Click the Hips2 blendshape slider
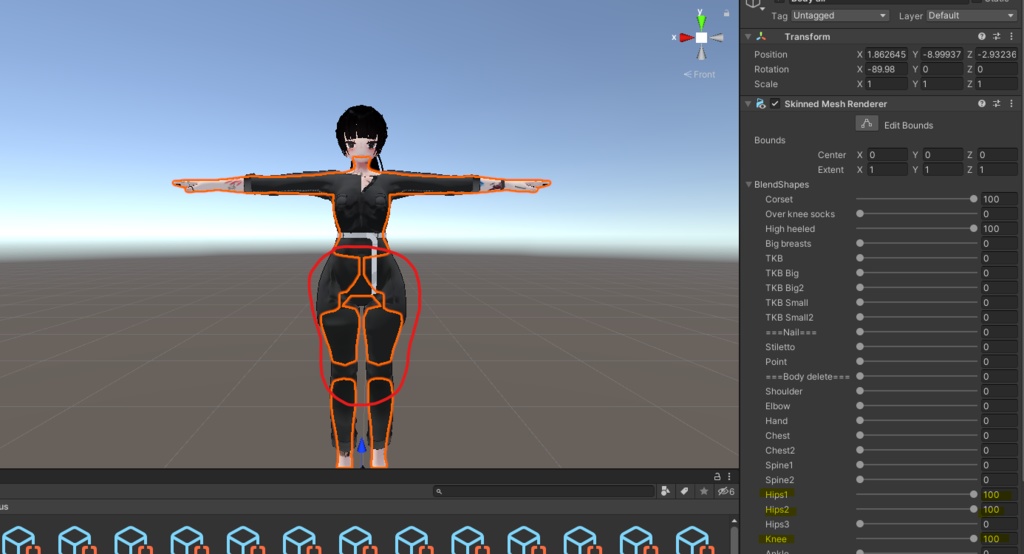The width and height of the screenshot is (1024, 554). (916, 510)
